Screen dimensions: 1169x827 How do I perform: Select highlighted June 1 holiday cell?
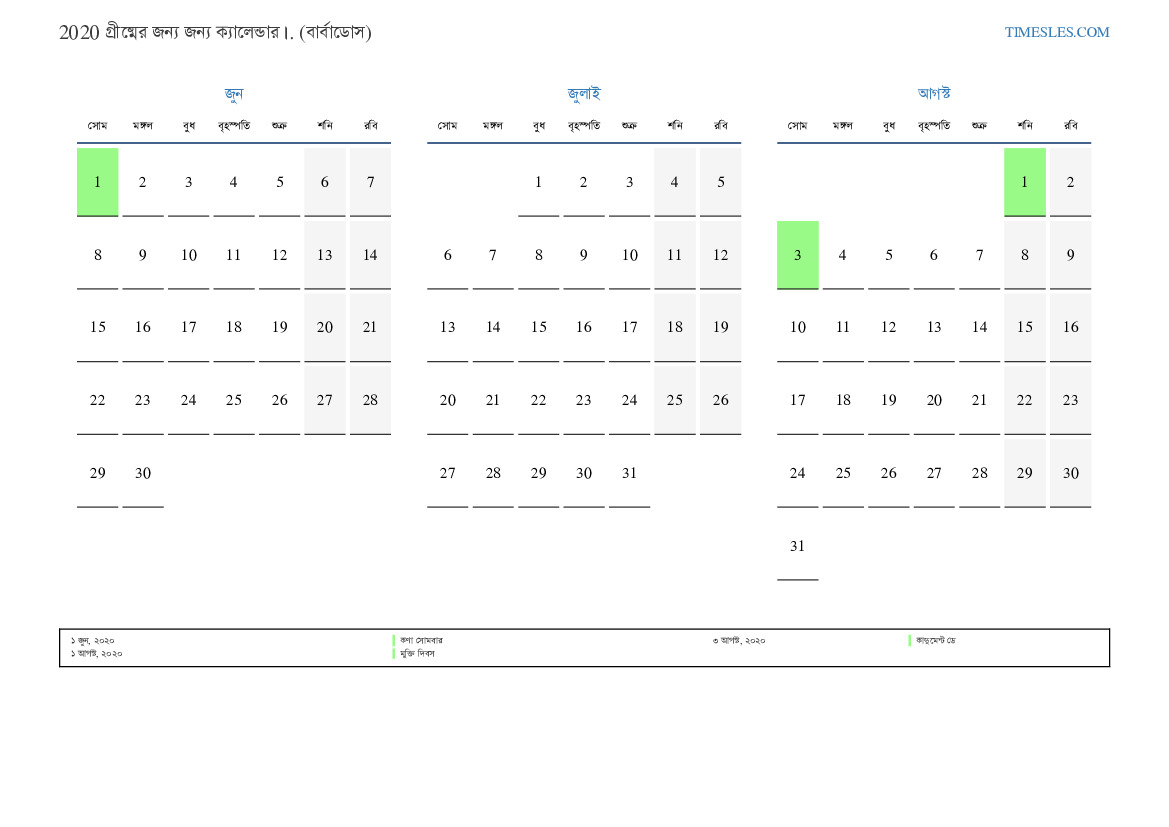coord(97,182)
